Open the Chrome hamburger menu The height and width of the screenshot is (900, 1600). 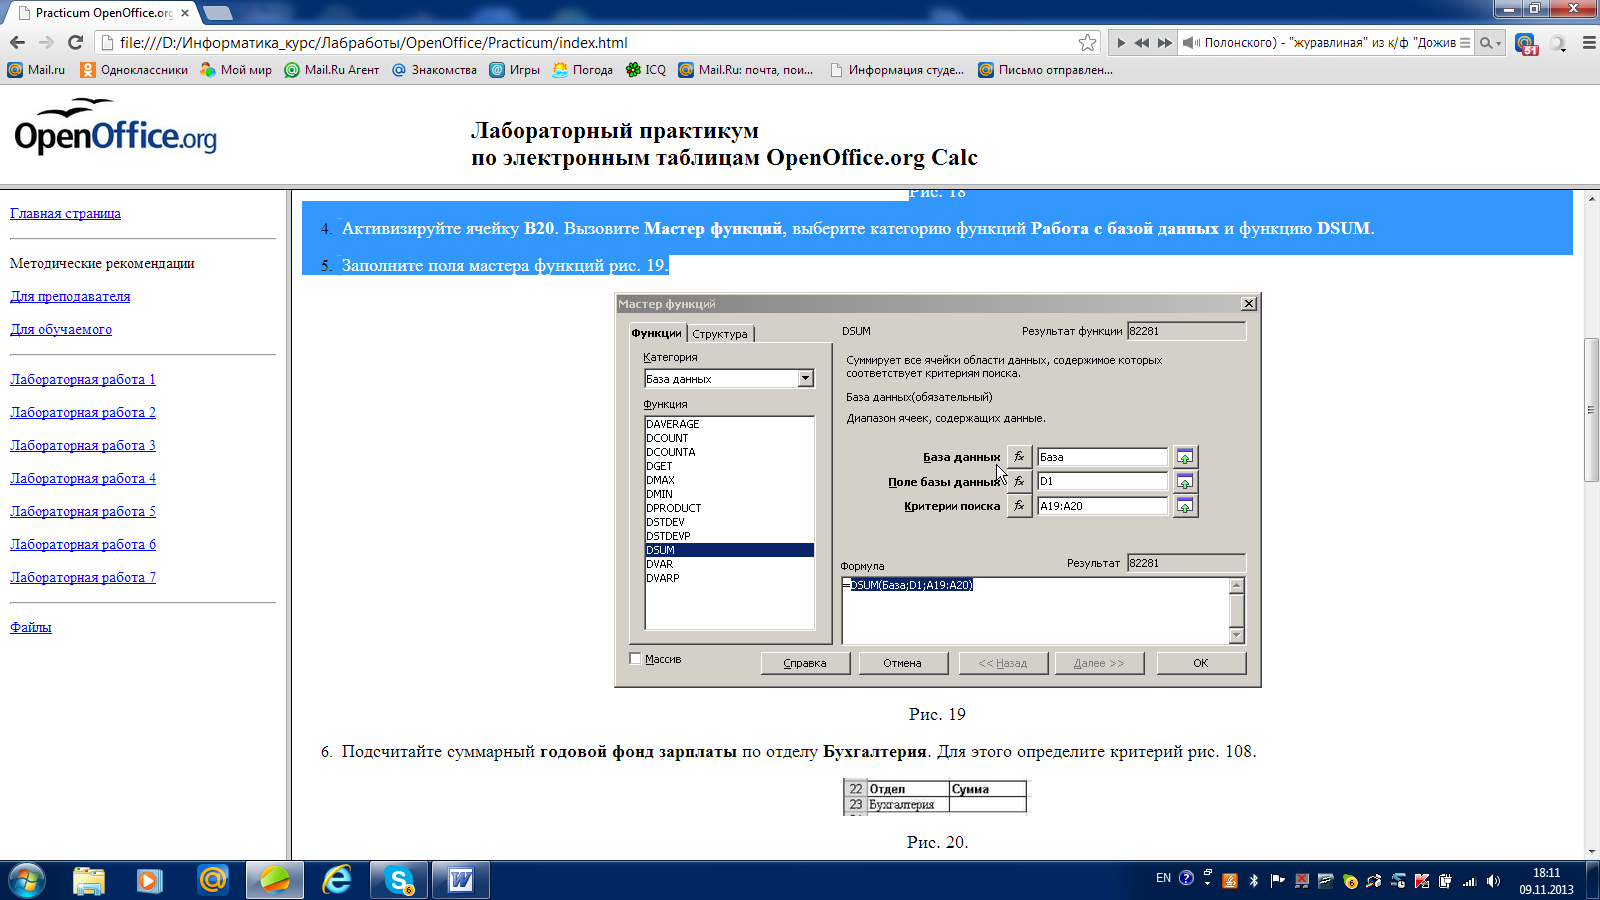(1588, 43)
